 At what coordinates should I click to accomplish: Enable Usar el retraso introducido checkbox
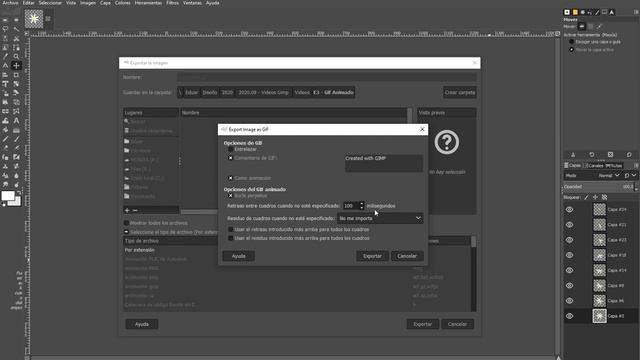pos(231,229)
